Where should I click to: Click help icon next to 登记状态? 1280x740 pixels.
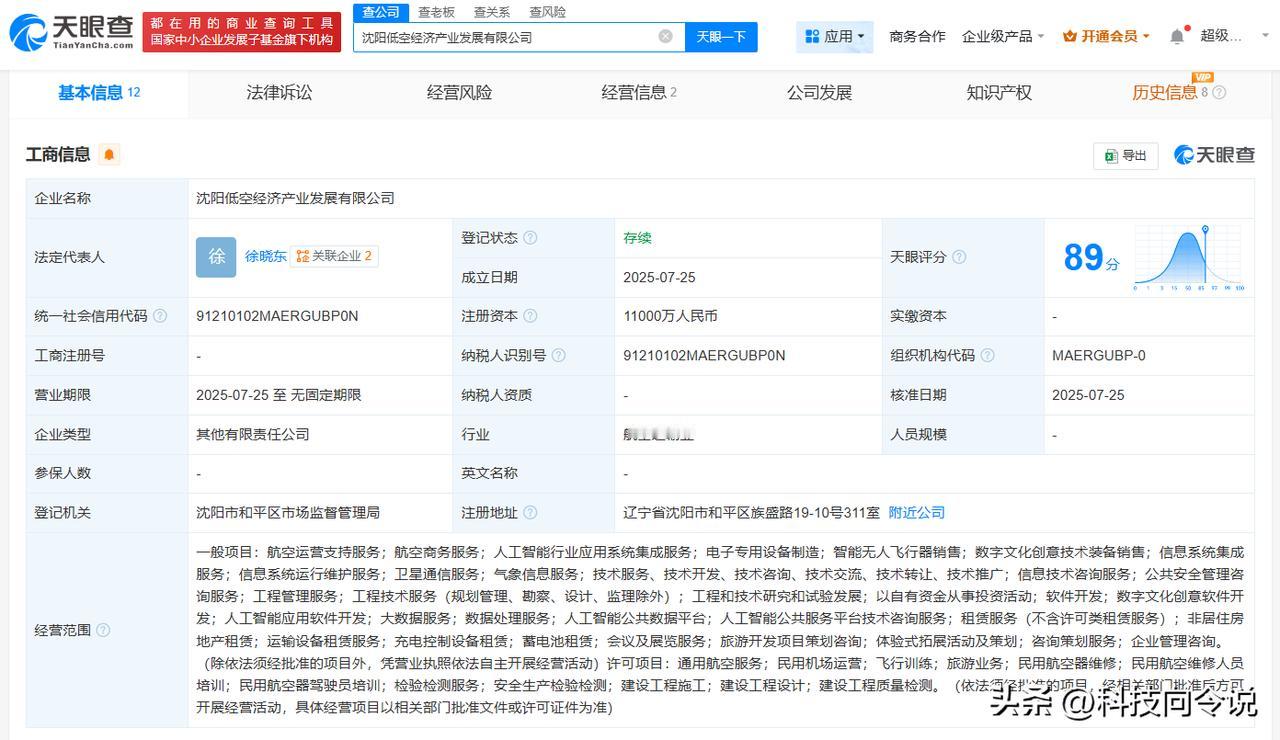(530, 238)
